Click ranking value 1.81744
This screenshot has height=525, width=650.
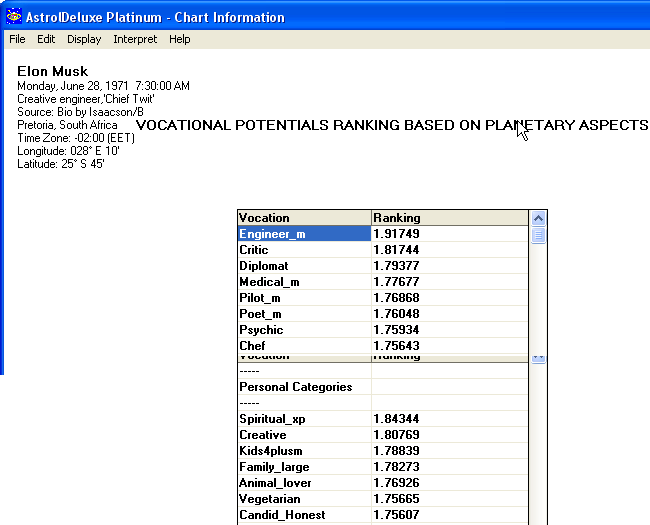tap(396, 250)
